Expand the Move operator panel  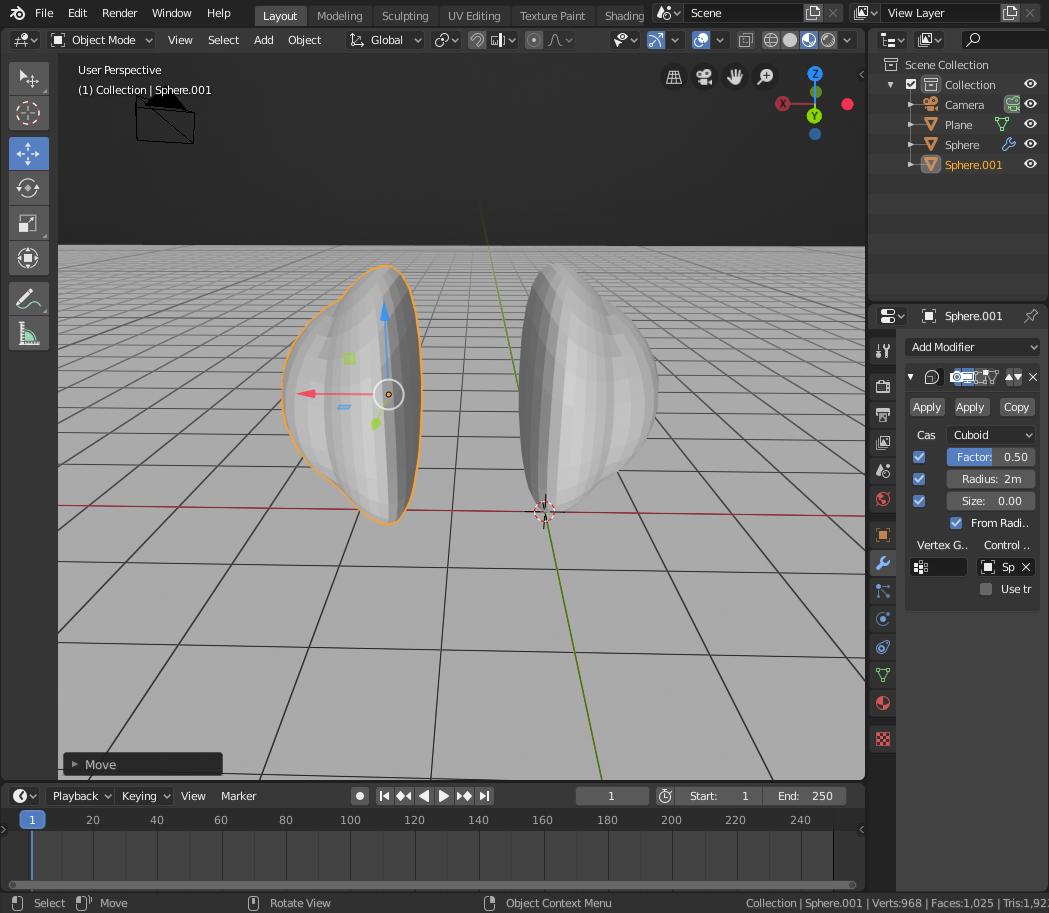pos(75,764)
